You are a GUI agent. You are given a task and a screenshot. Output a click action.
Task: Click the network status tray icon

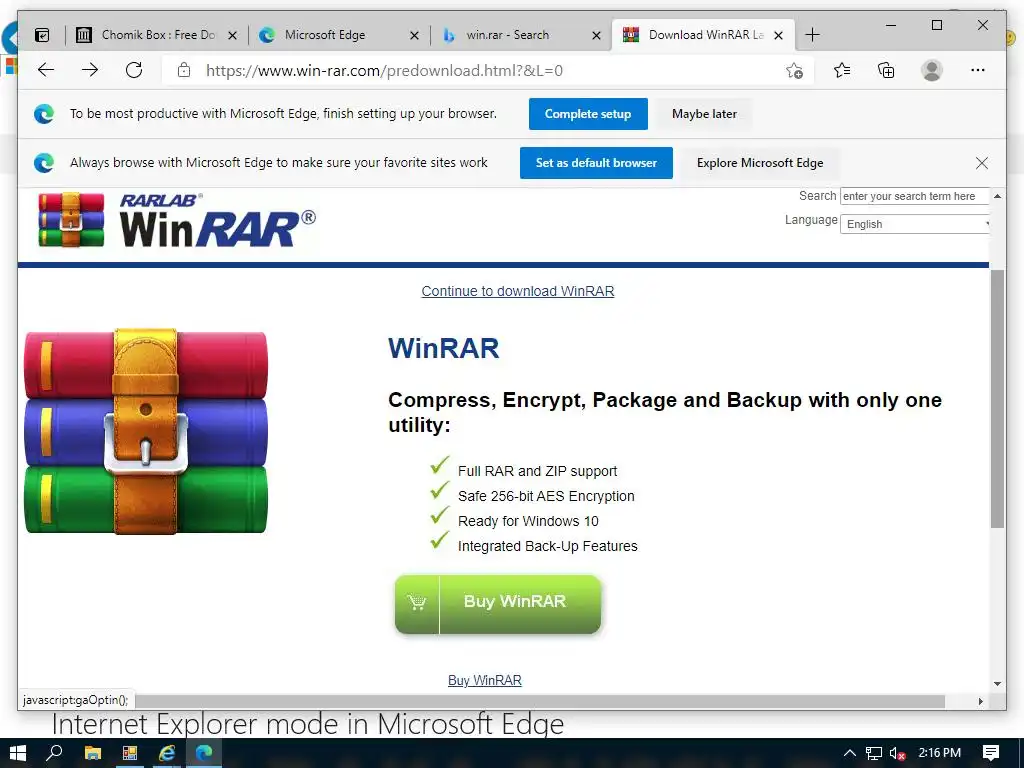point(874,753)
